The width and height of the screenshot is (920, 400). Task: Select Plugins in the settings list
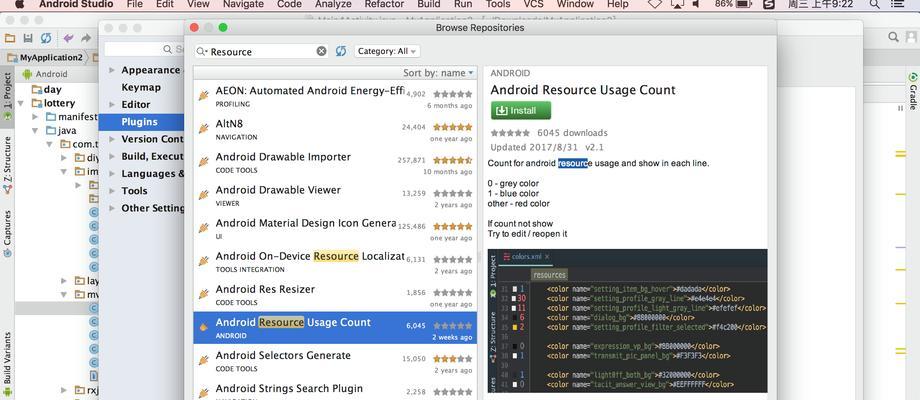[x=141, y=122]
